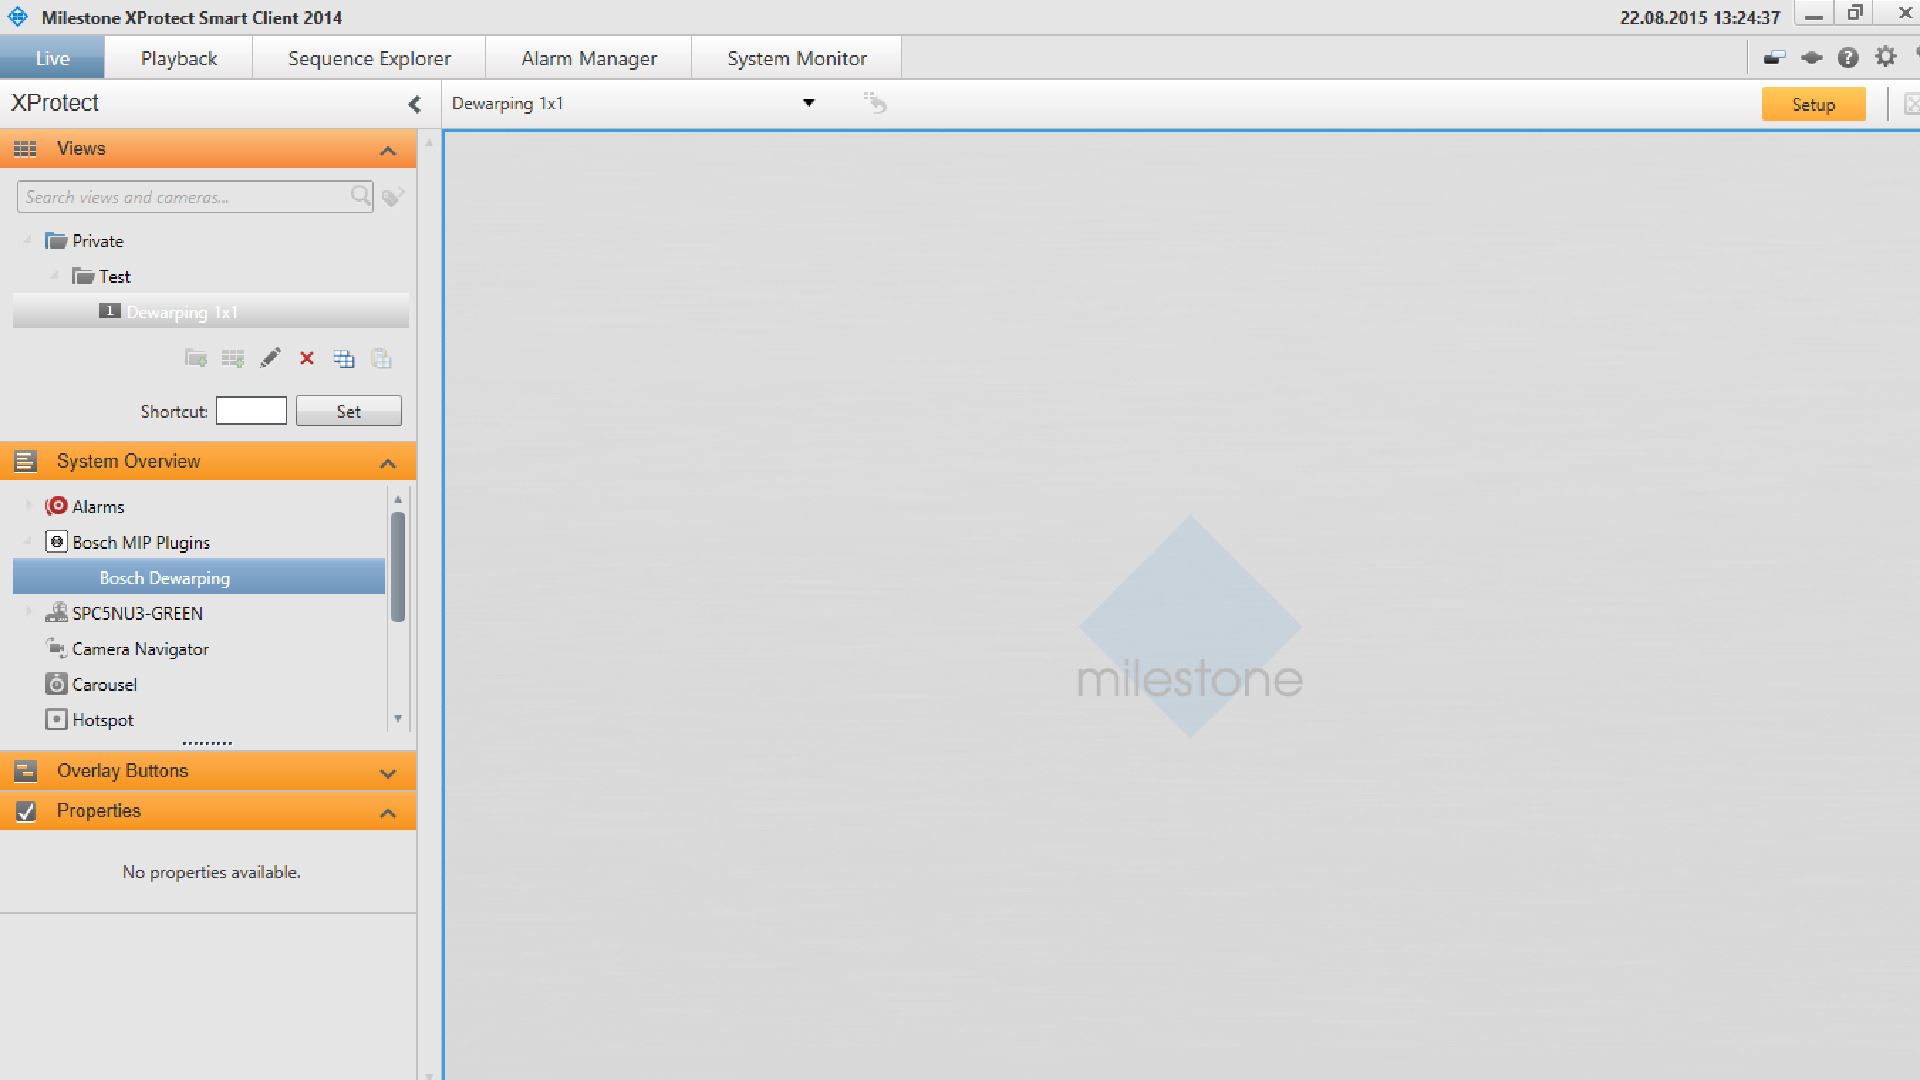Viewport: 1920px width, 1080px height.
Task: Expand the Alarms tree node arrow
Action: 28,506
